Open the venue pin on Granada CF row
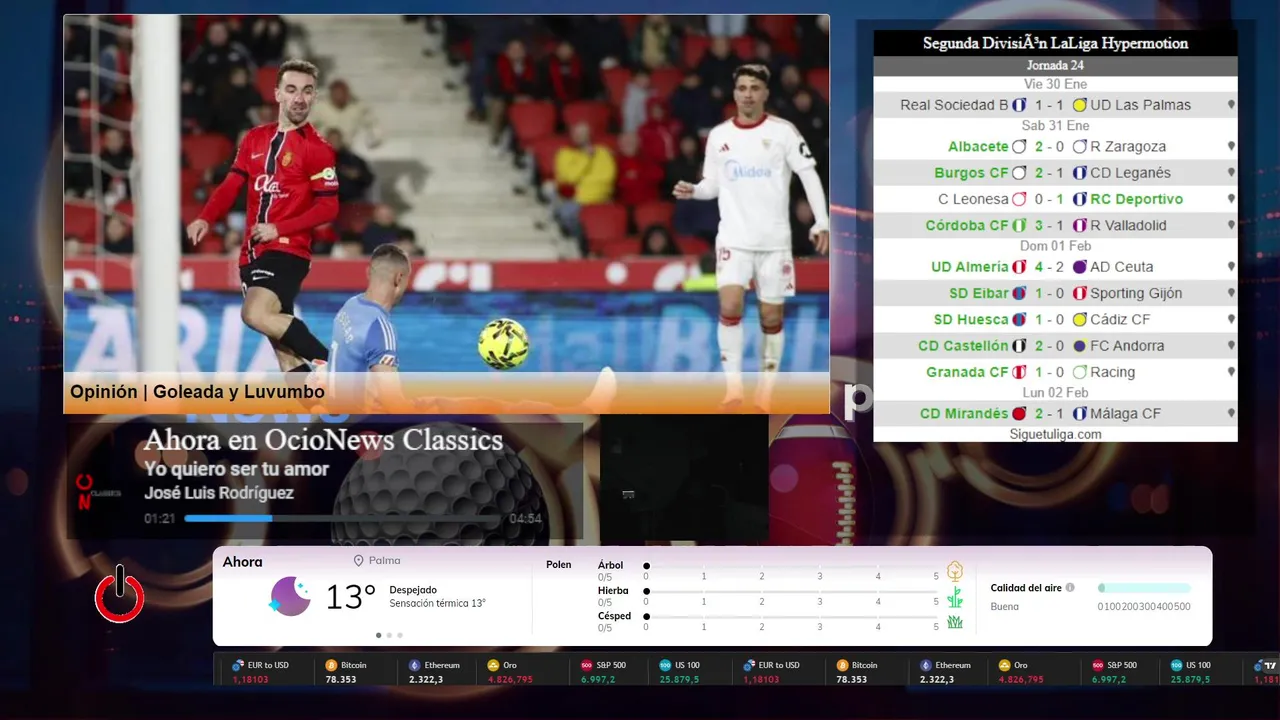1280x720 pixels. [1231, 372]
